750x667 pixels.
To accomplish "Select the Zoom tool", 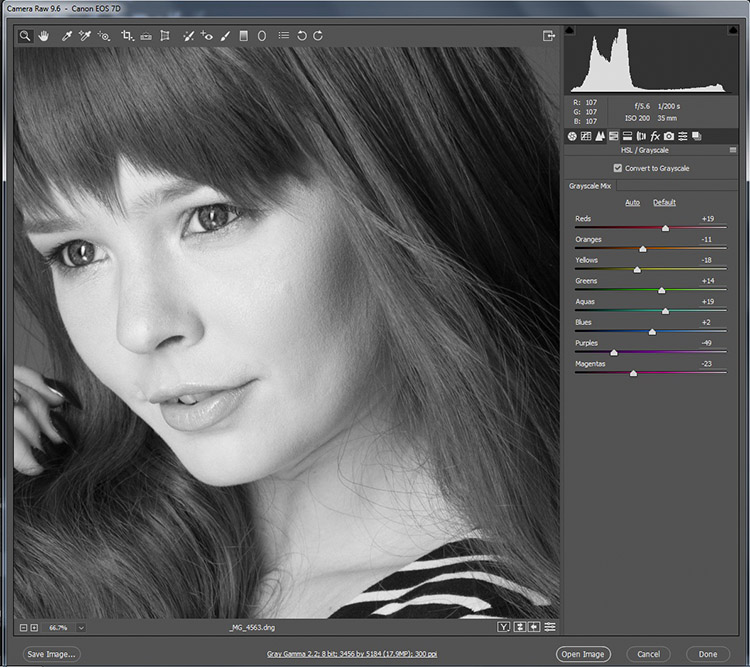I will 25,36.
